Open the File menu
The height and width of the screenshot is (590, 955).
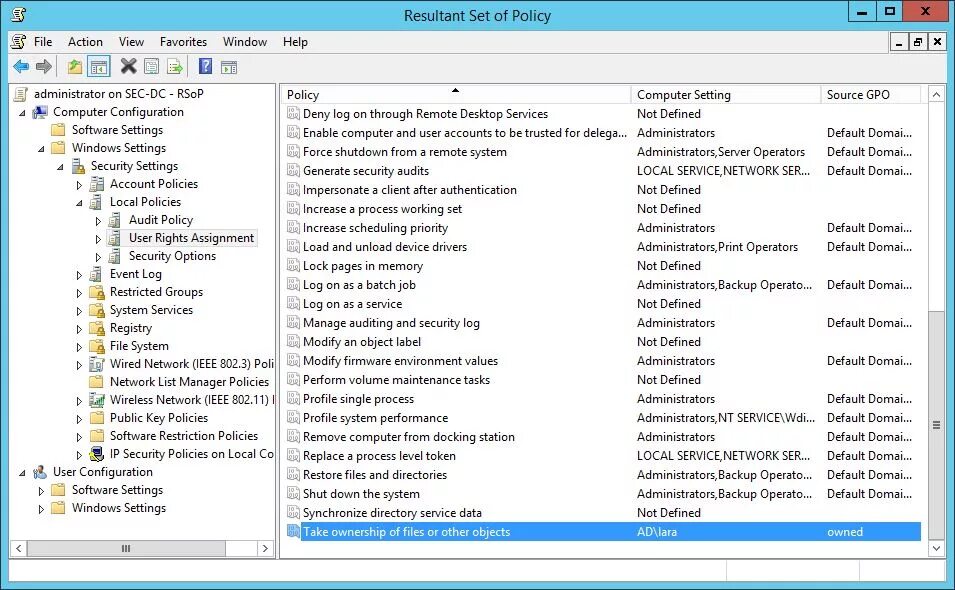(43, 41)
